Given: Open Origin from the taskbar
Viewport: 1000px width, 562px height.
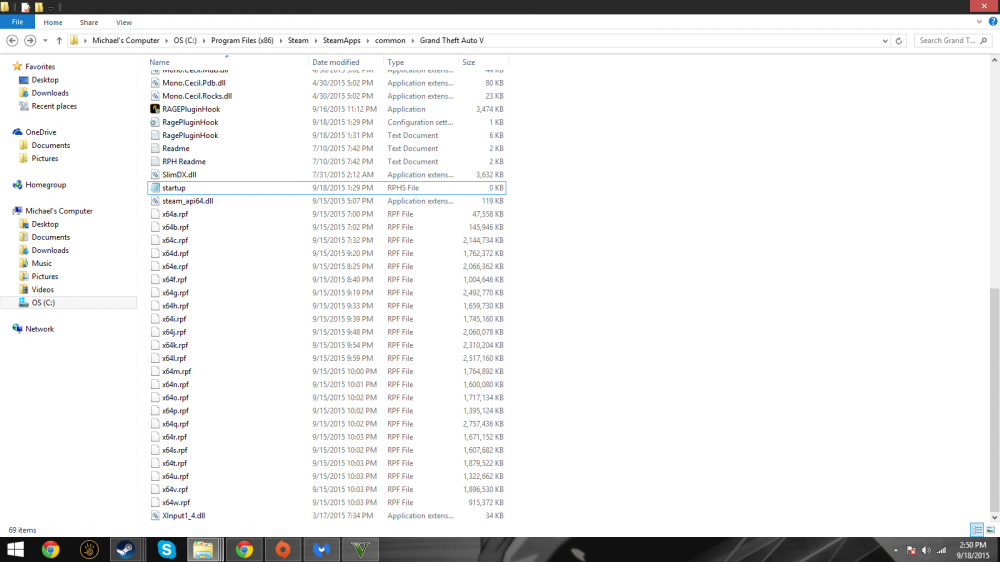Looking at the screenshot, I should click(283, 549).
